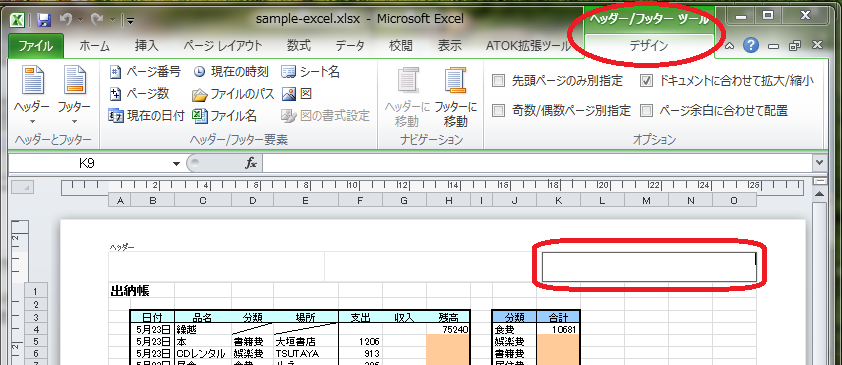Open the フッター preset dropdown
Viewport: 842px width, 365px height.
74,97
